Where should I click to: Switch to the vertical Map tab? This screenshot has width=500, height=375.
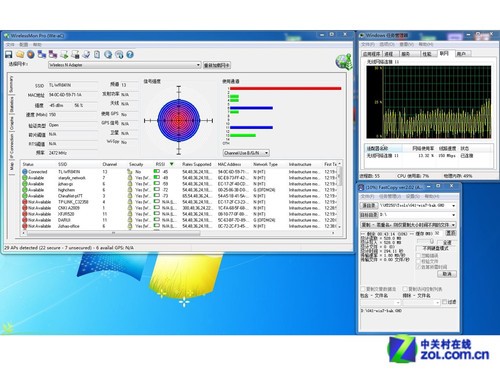click(x=11, y=166)
